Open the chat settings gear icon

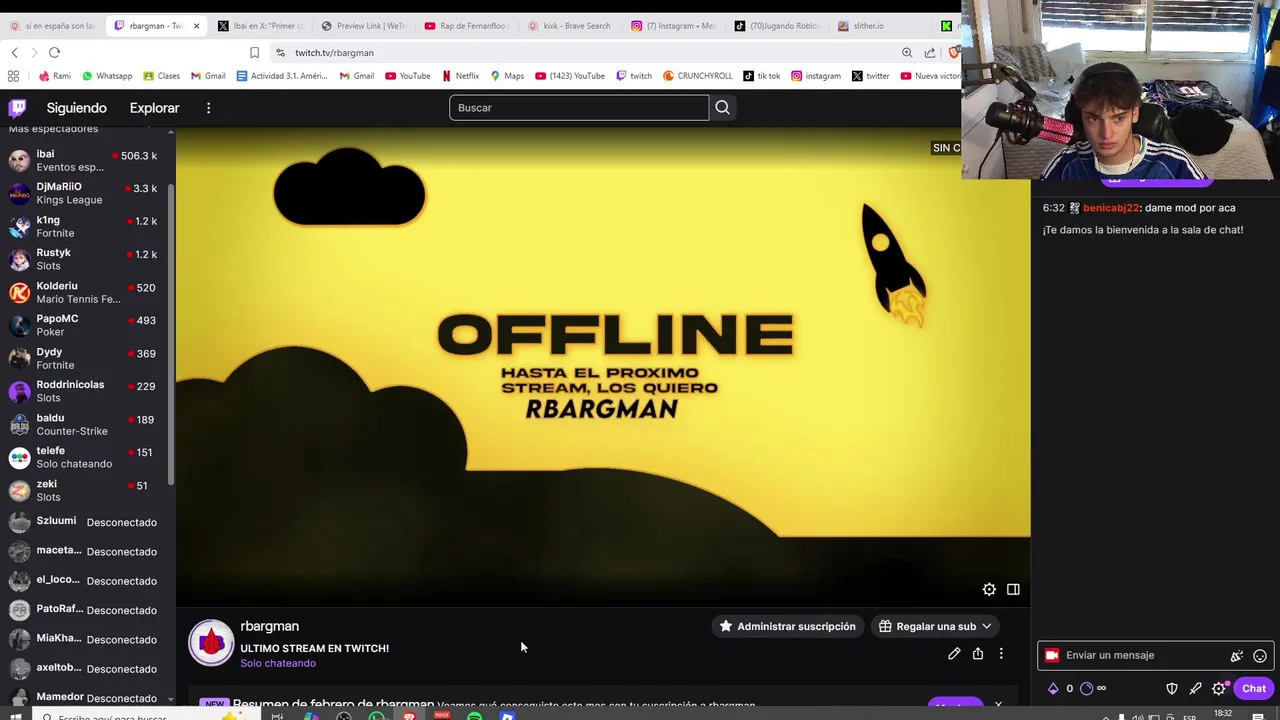click(1219, 688)
